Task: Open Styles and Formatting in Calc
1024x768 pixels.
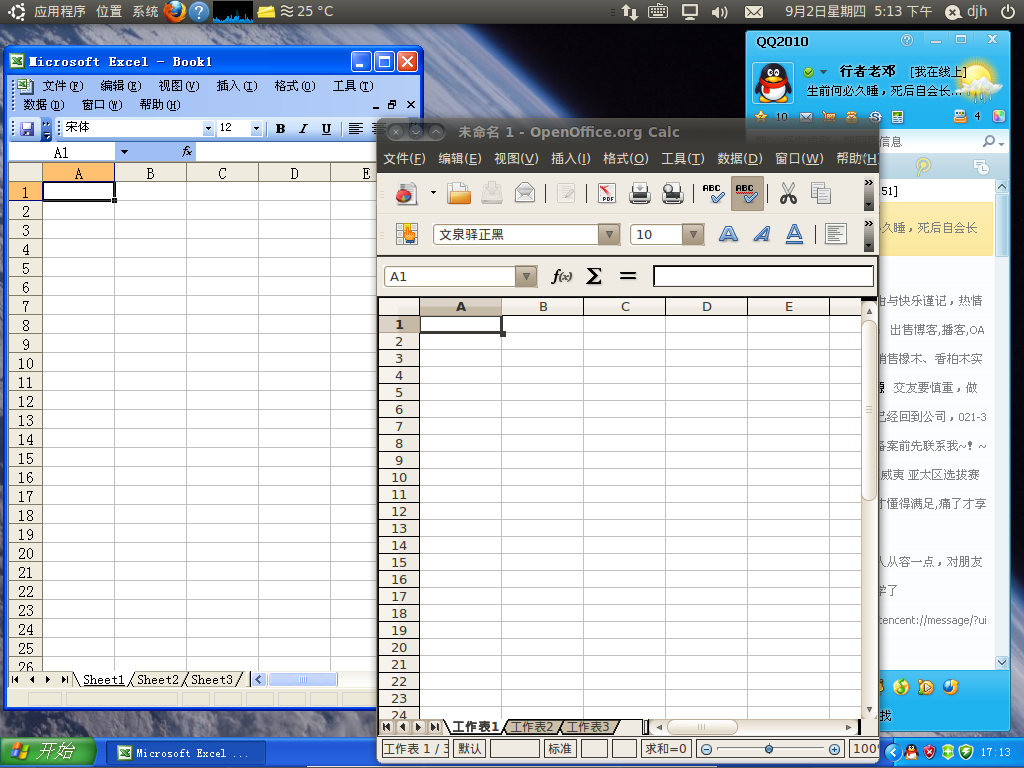Action: click(406, 234)
